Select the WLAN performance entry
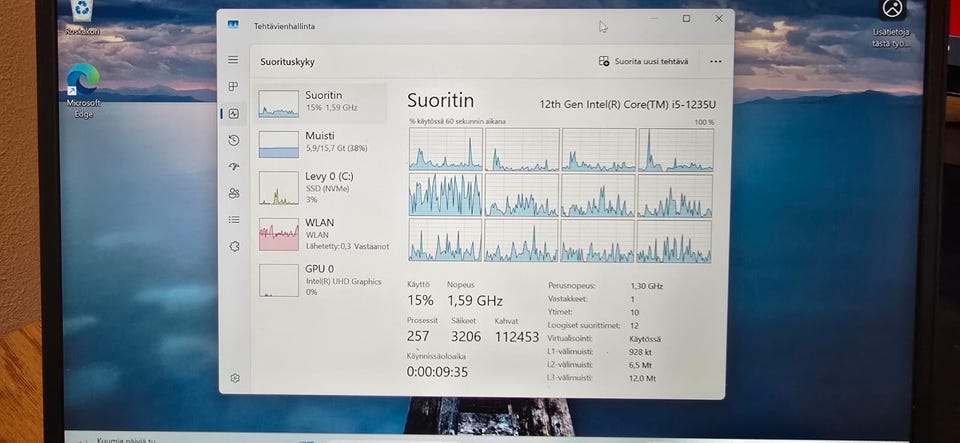 (322, 234)
